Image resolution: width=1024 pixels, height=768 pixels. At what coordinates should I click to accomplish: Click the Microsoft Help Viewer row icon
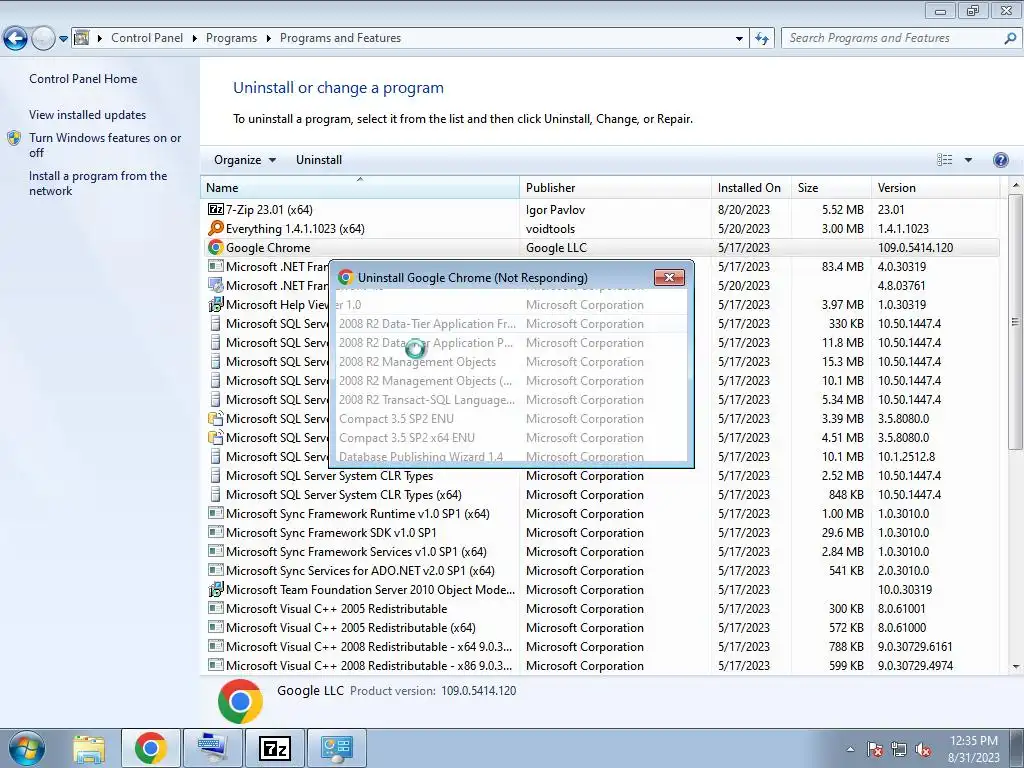point(216,304)
